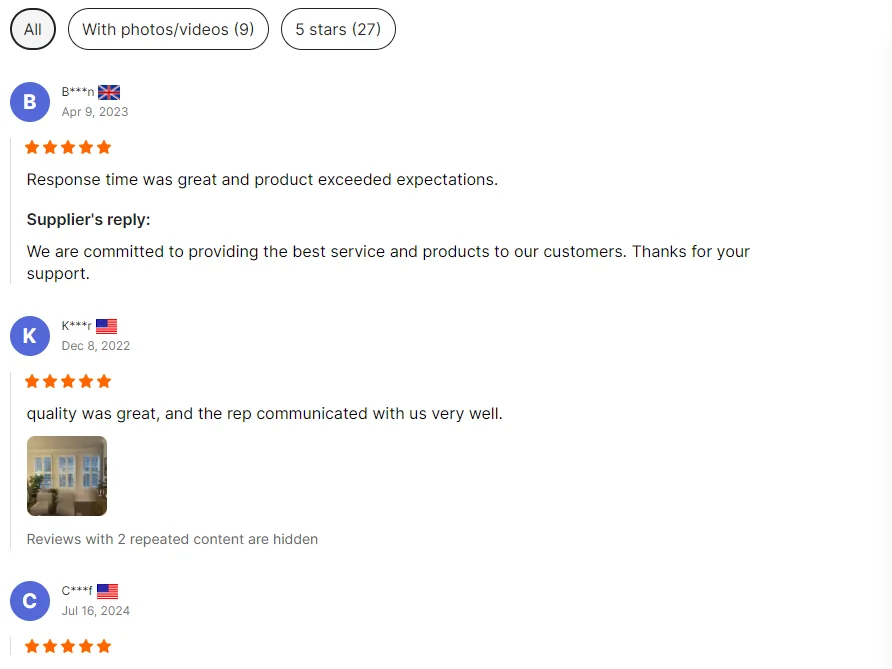
Task: Show only 5 stars (27) reviews
Action: [x=338, y=29]
